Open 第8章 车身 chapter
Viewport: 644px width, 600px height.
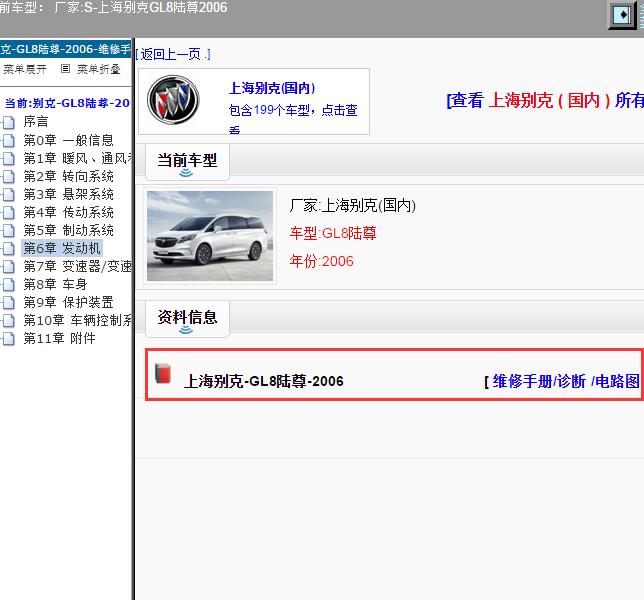pos(55,285)
